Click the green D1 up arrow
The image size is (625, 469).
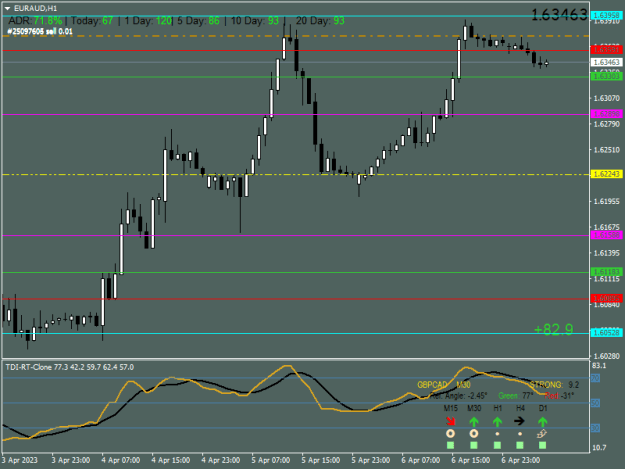[542, 421]
